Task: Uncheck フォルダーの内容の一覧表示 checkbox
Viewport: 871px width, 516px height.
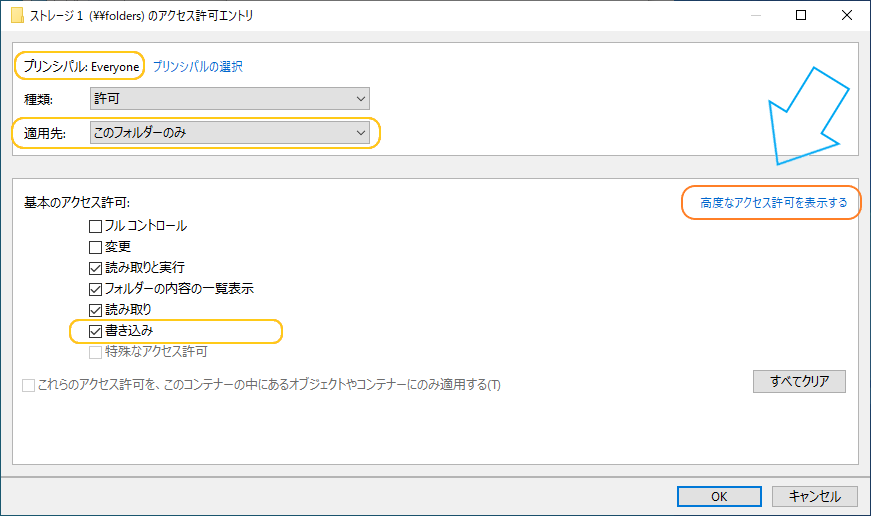Action: tap(96, 289)
